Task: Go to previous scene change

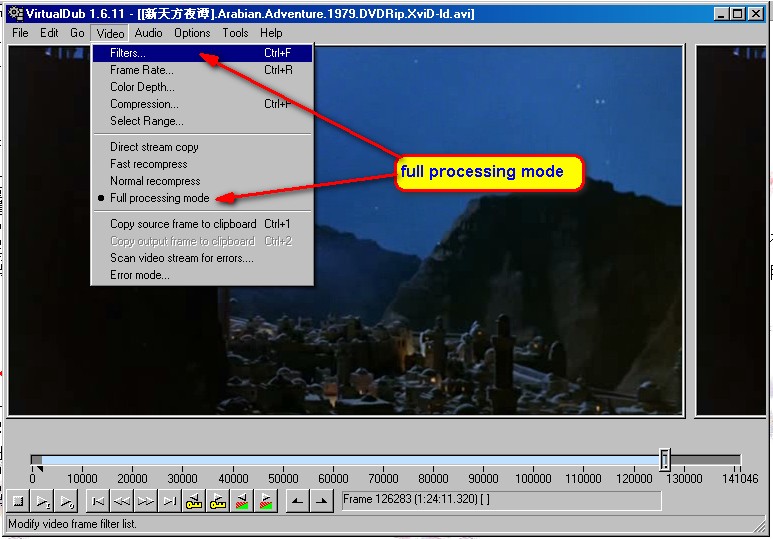Action: click(x=242, y=501)
